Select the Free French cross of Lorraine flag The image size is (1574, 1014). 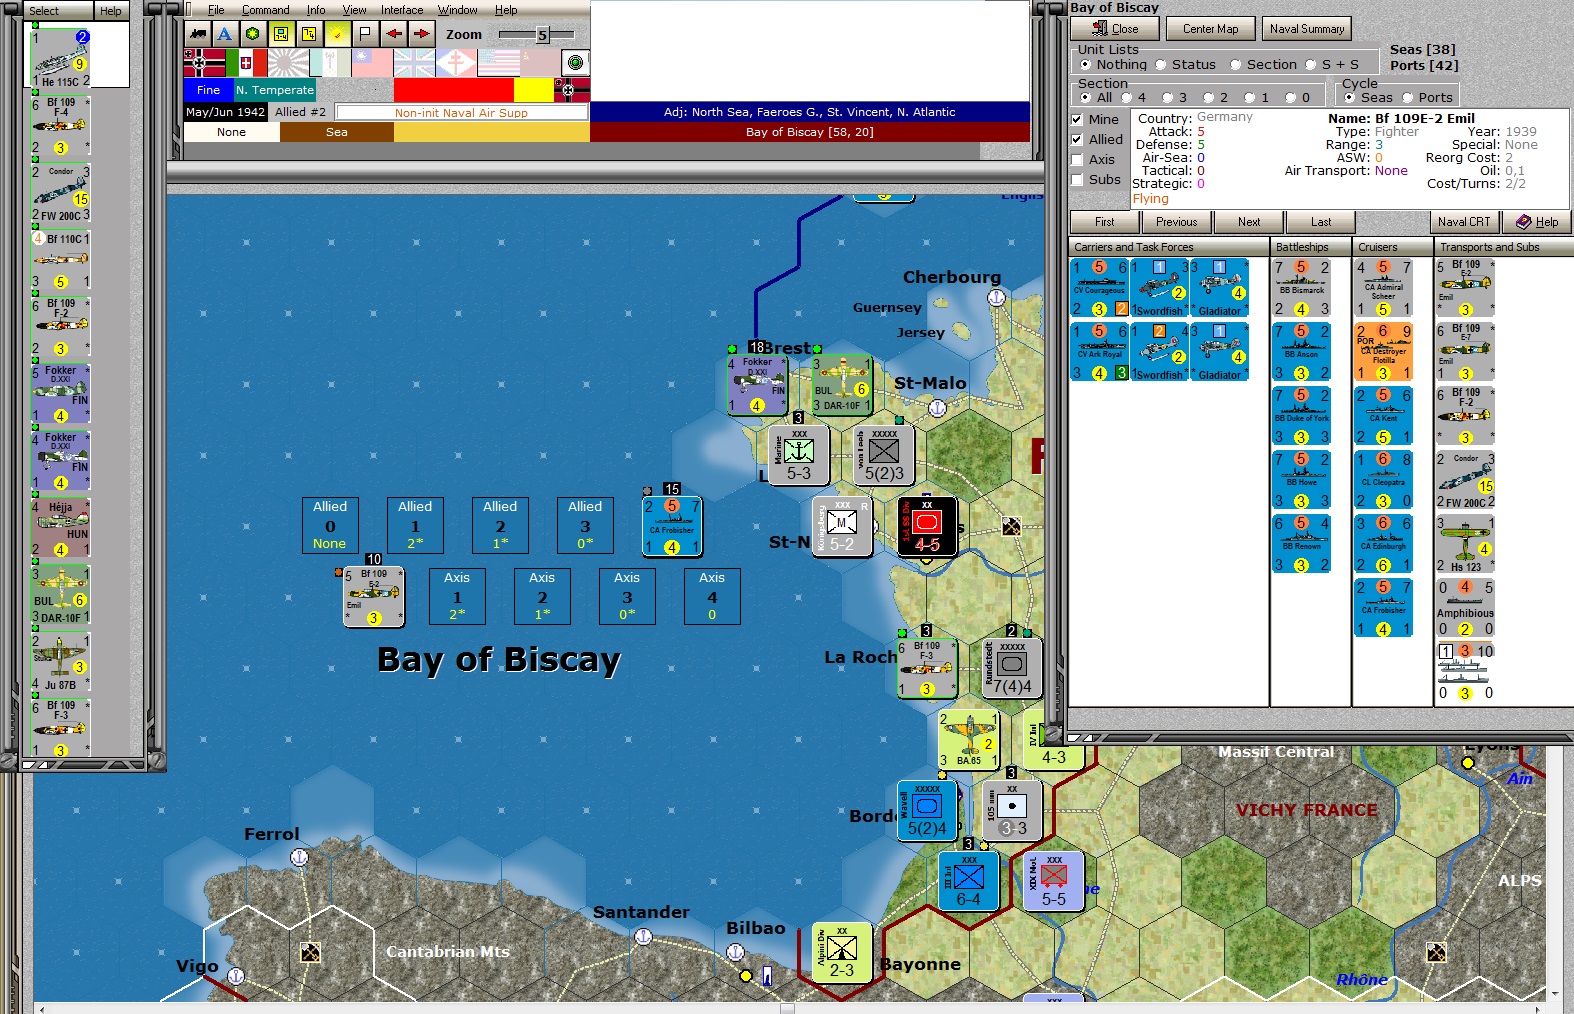[x=456, y=63]
